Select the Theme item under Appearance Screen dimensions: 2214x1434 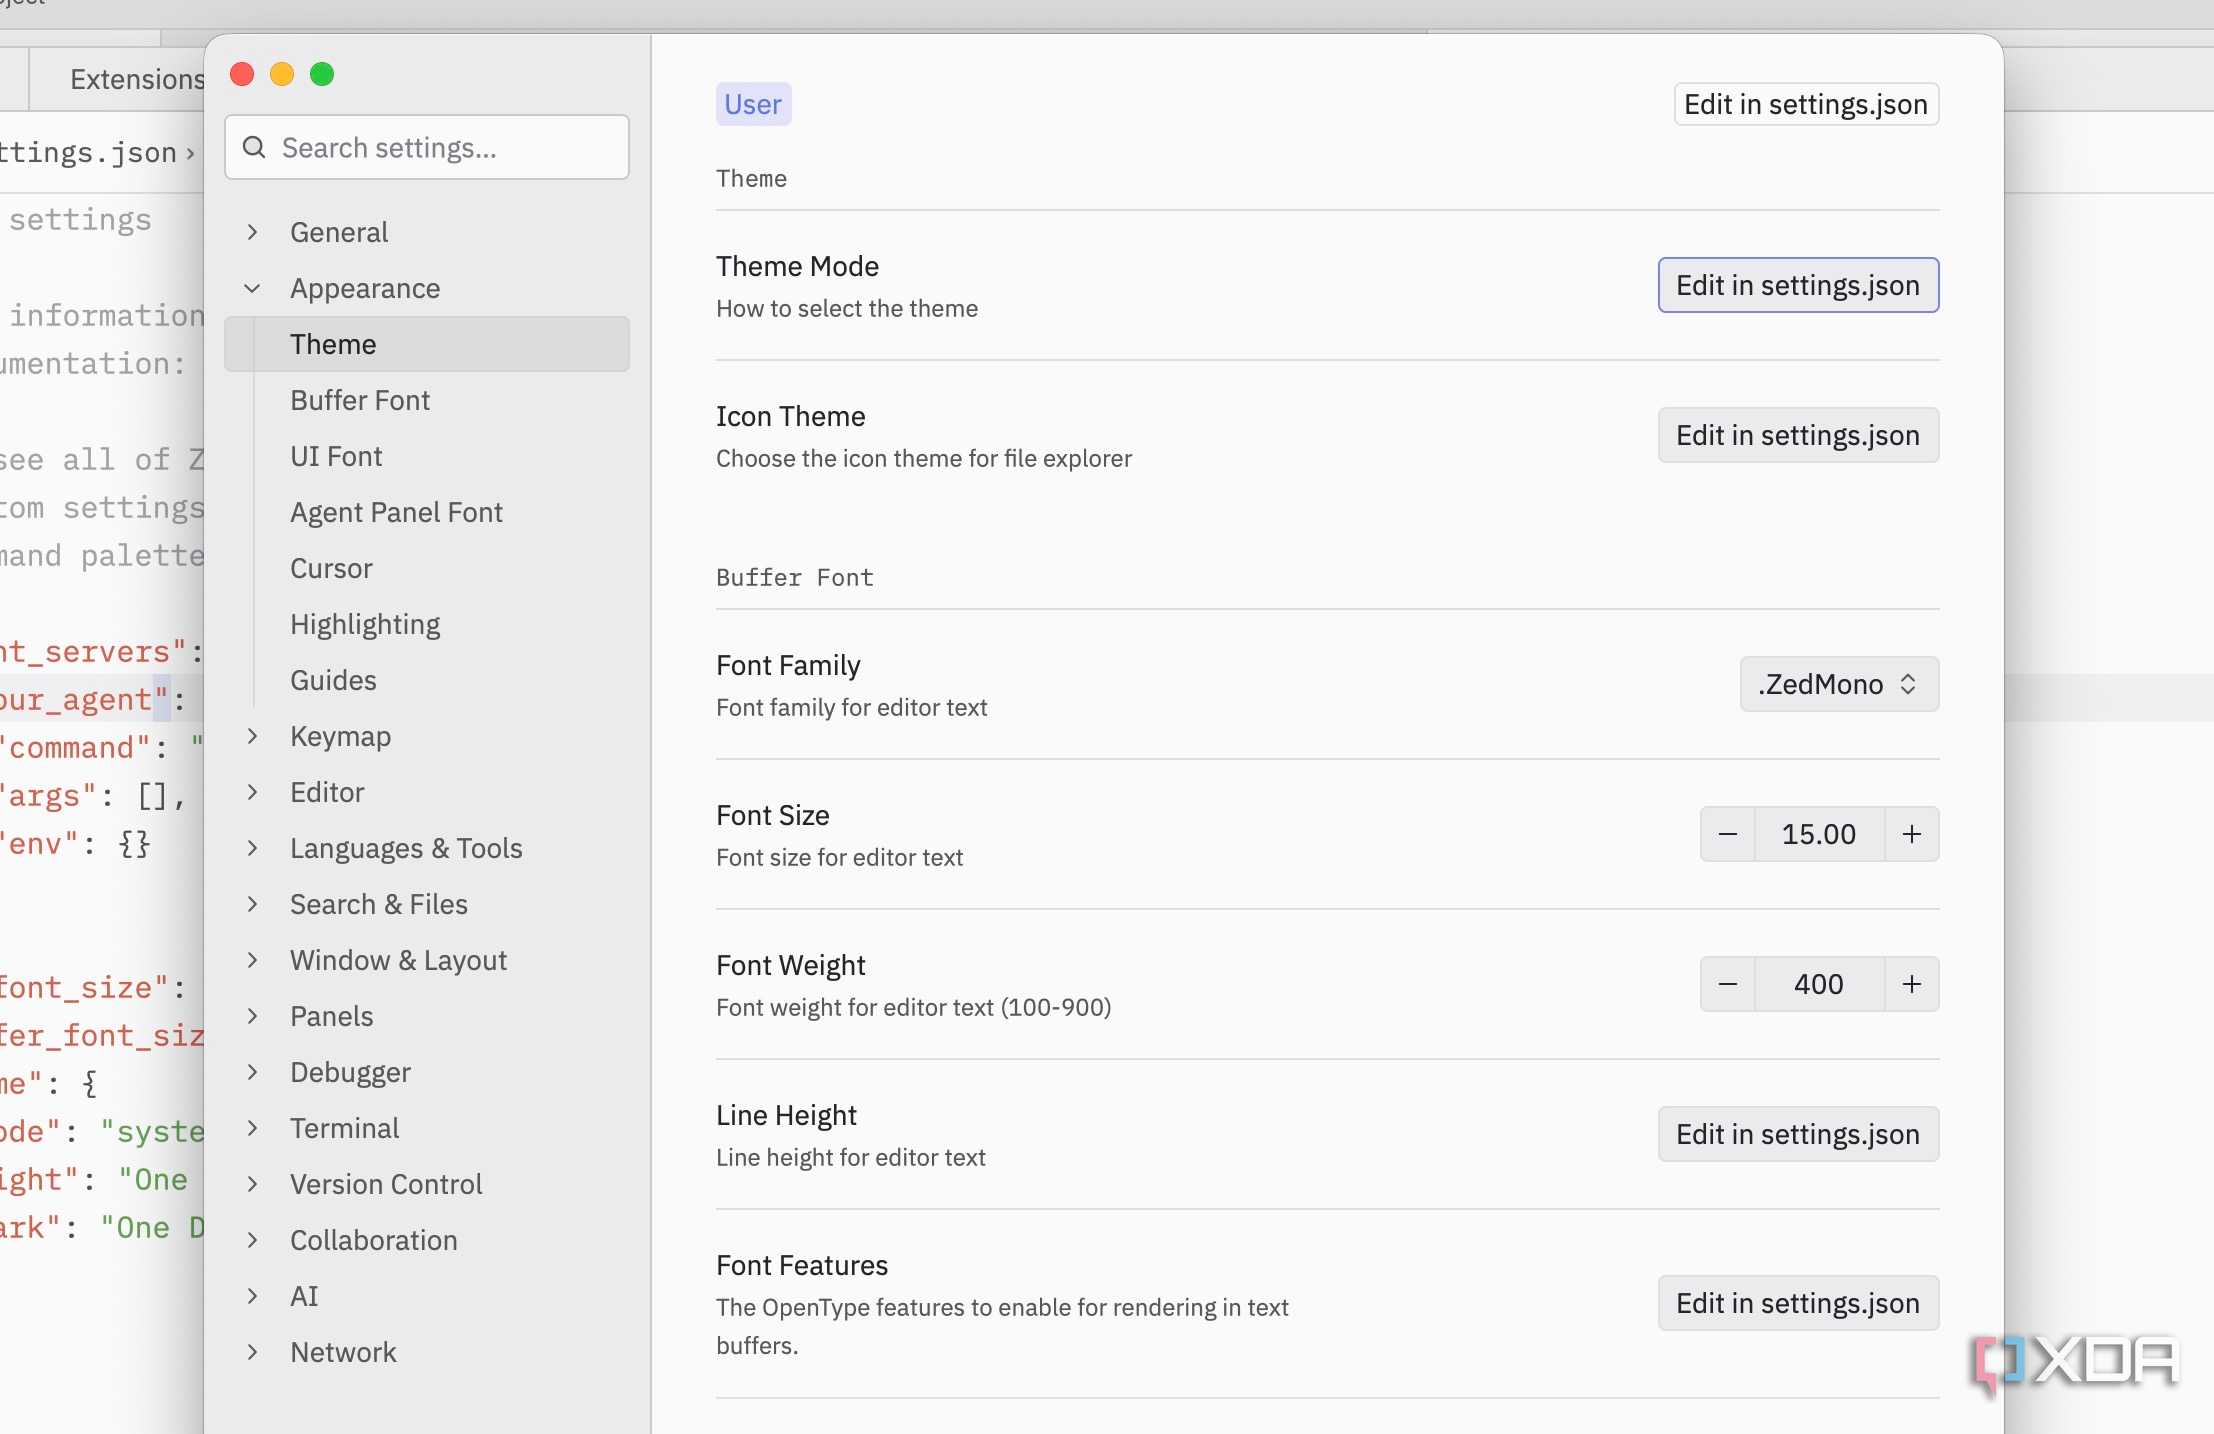click(x=427, y=344)
